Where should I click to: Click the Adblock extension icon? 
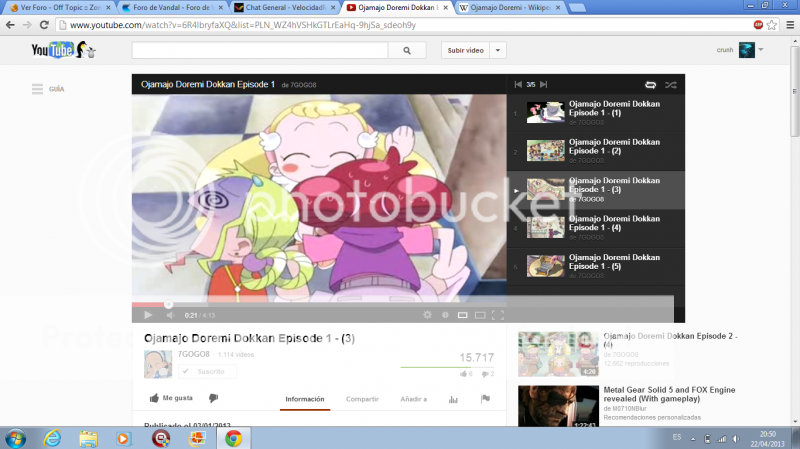pos(758,24)
